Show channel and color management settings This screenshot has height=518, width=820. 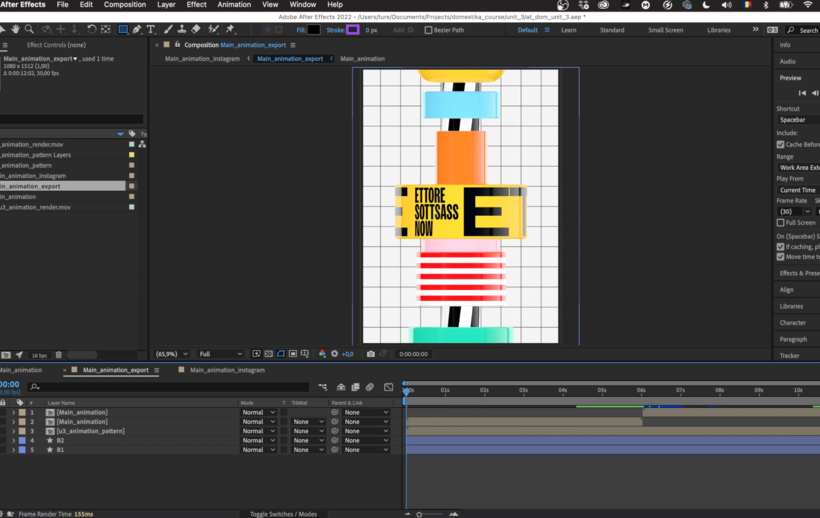(322, 354)
